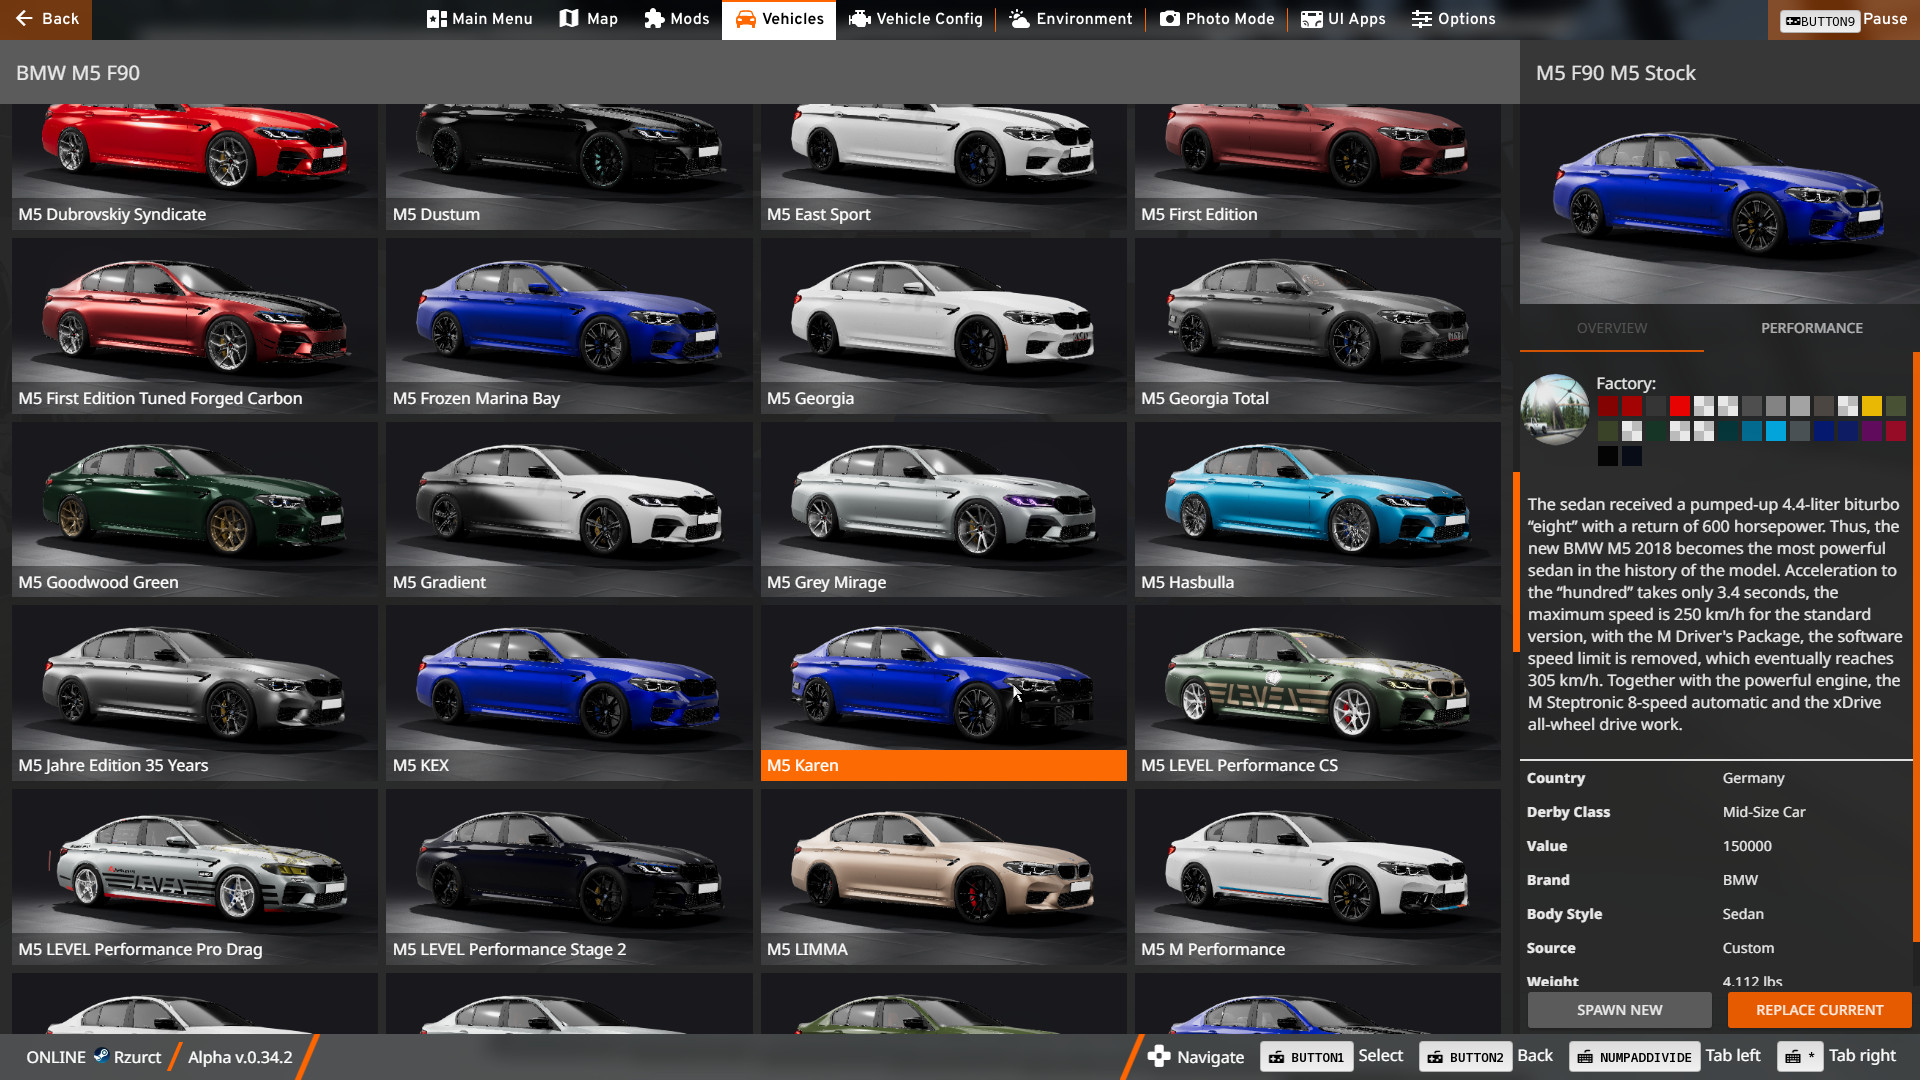Image resolution: width=1920 pixels, height=1080 pixels.
Task: Open the Map tab
Action: tap(588, 19)
